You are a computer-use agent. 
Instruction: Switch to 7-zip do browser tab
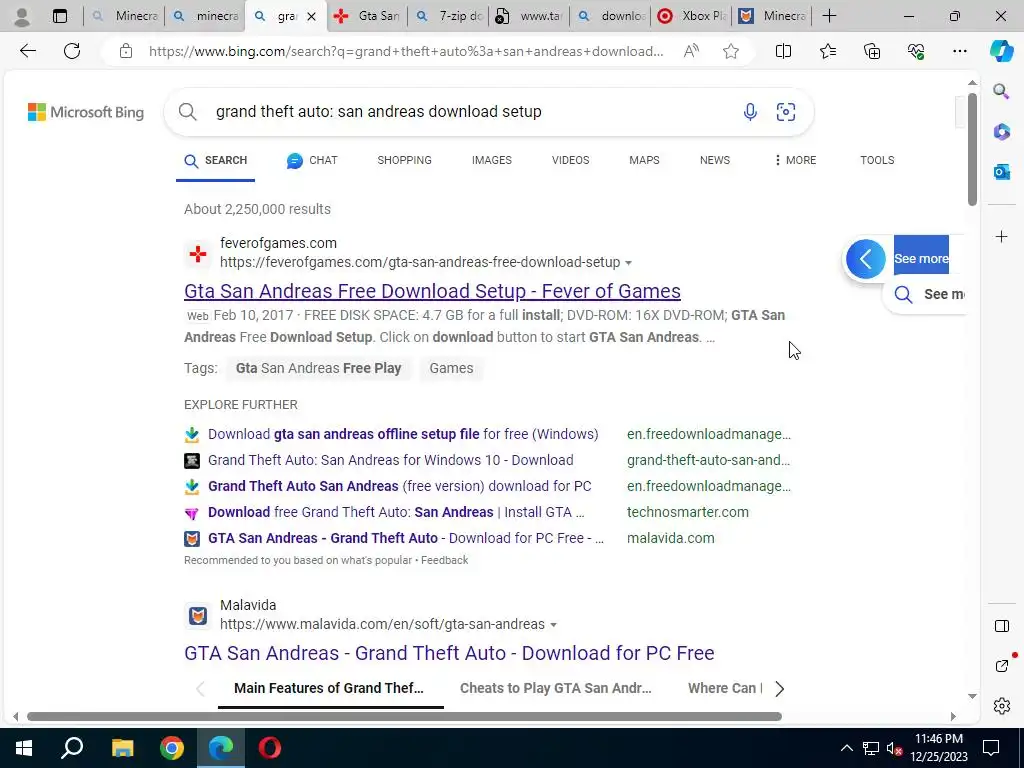tap(449, 16)
